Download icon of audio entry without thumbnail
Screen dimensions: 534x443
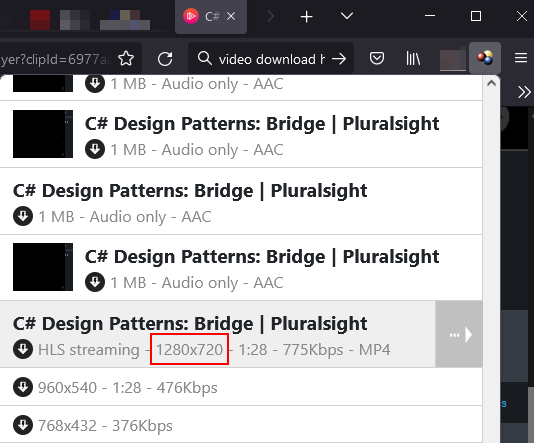click(23, 216)
